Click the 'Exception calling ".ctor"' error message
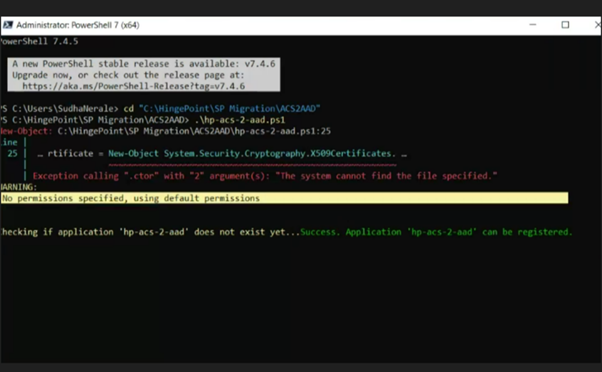This screenshot has width=602, height=372. pyautogui.click(x=265, y=176)
